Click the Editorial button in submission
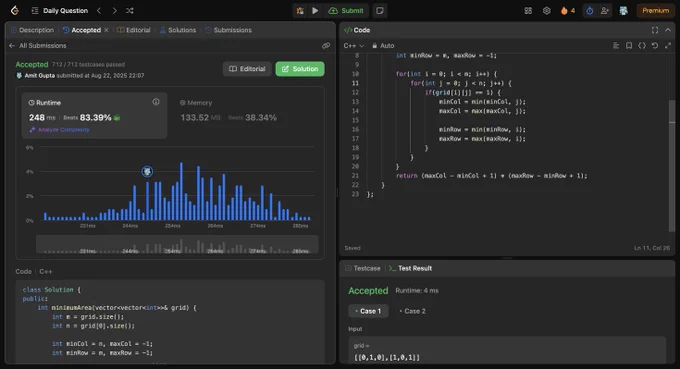 coord(247,69)
